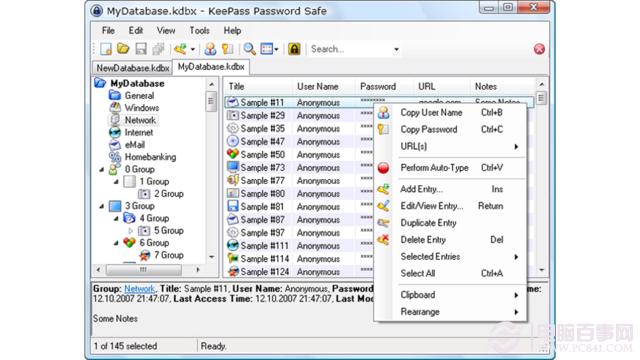Select the 2 Group tree item
Viewport: 640px width, 360px height.
pos(169,193)
